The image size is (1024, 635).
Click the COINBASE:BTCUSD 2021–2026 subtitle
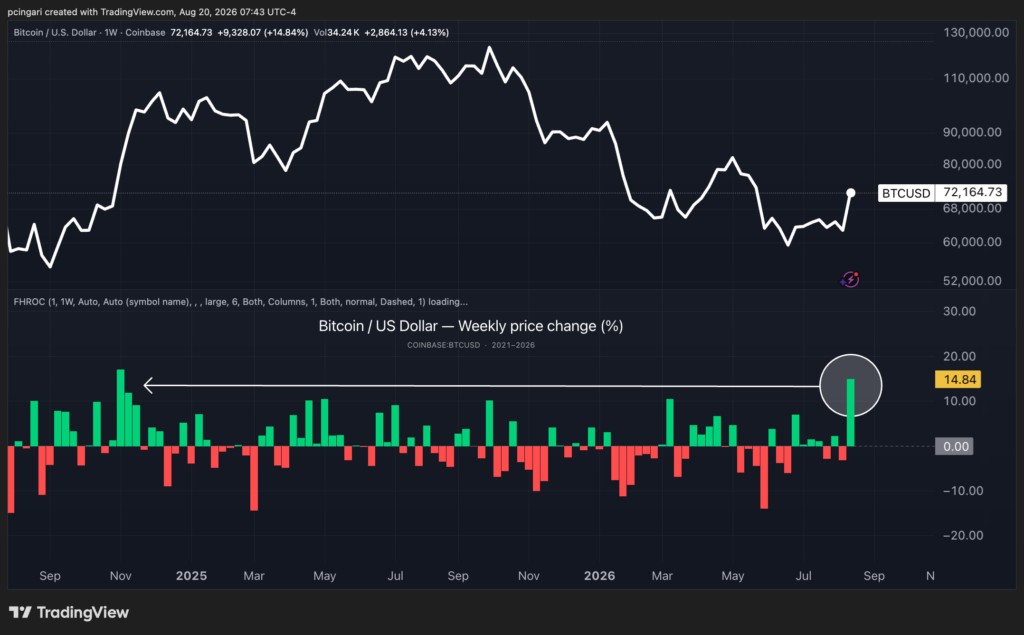coord(471,345)
